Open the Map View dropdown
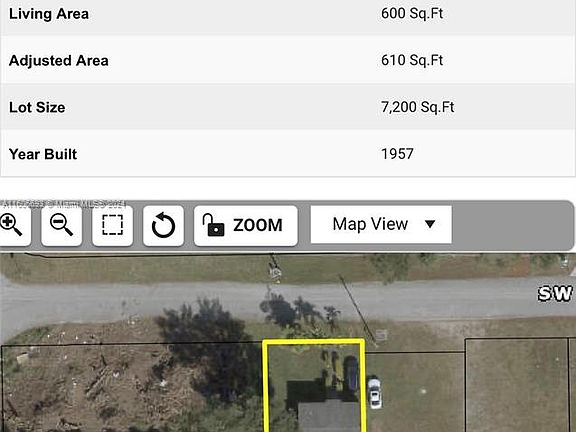The height and width of the screenshot is (432, 576). 381,224
